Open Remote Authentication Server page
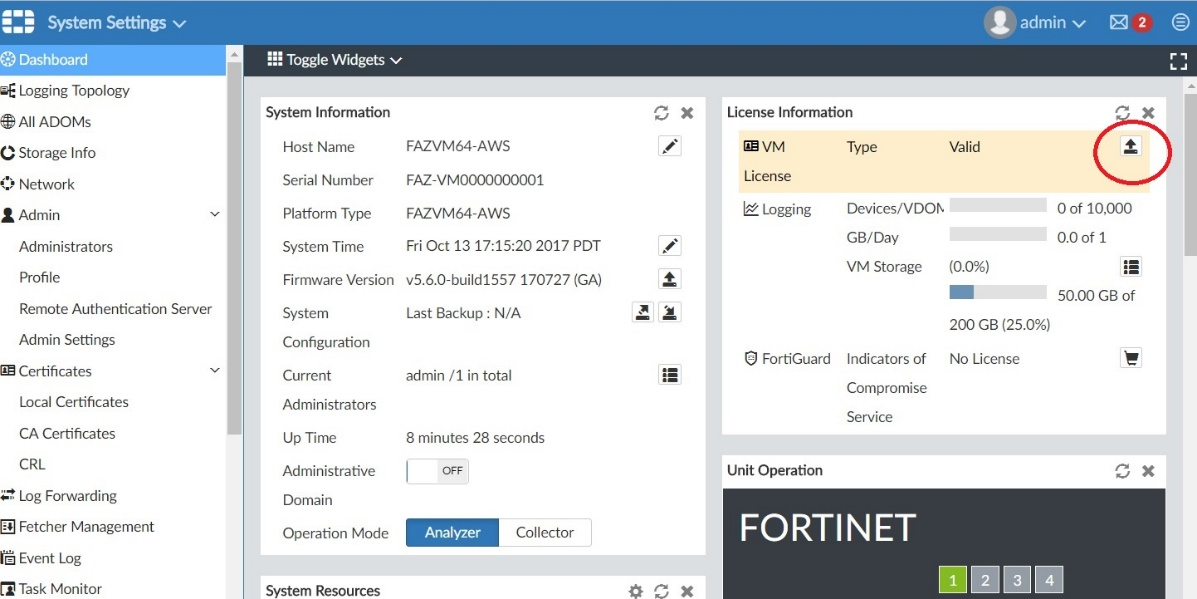 click(x=115, y=309)
